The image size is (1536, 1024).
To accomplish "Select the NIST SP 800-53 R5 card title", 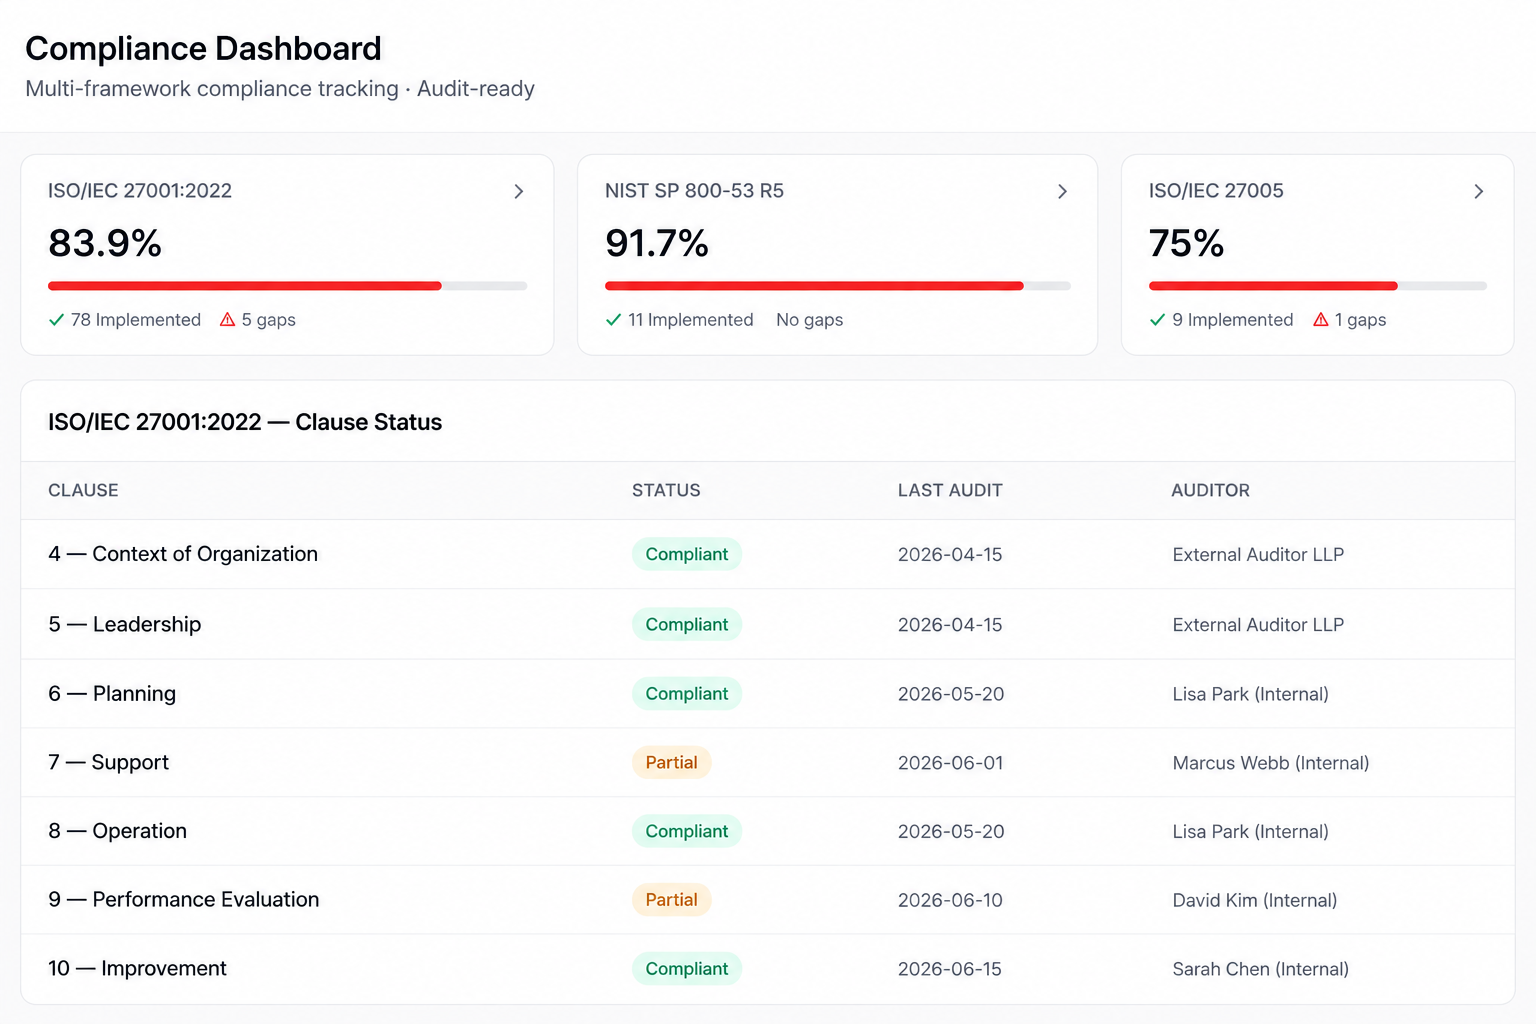I will point(694,191).
